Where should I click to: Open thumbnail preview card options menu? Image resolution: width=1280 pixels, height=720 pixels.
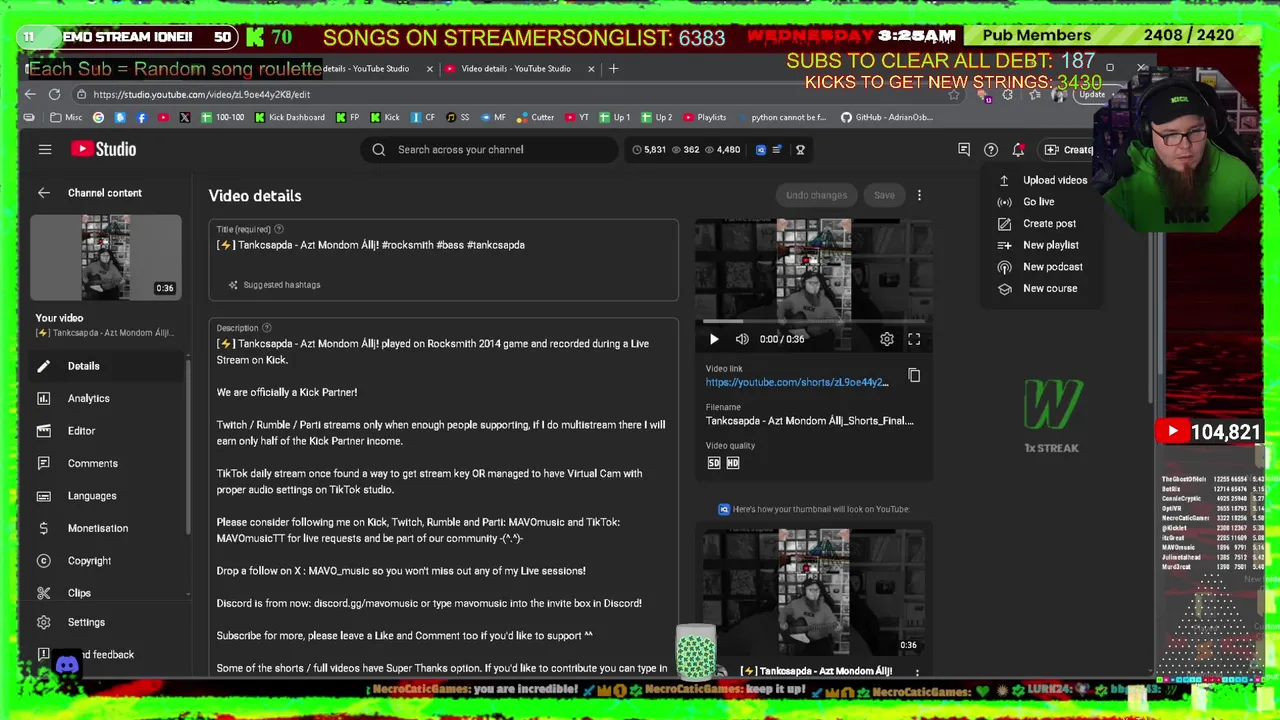917,672
